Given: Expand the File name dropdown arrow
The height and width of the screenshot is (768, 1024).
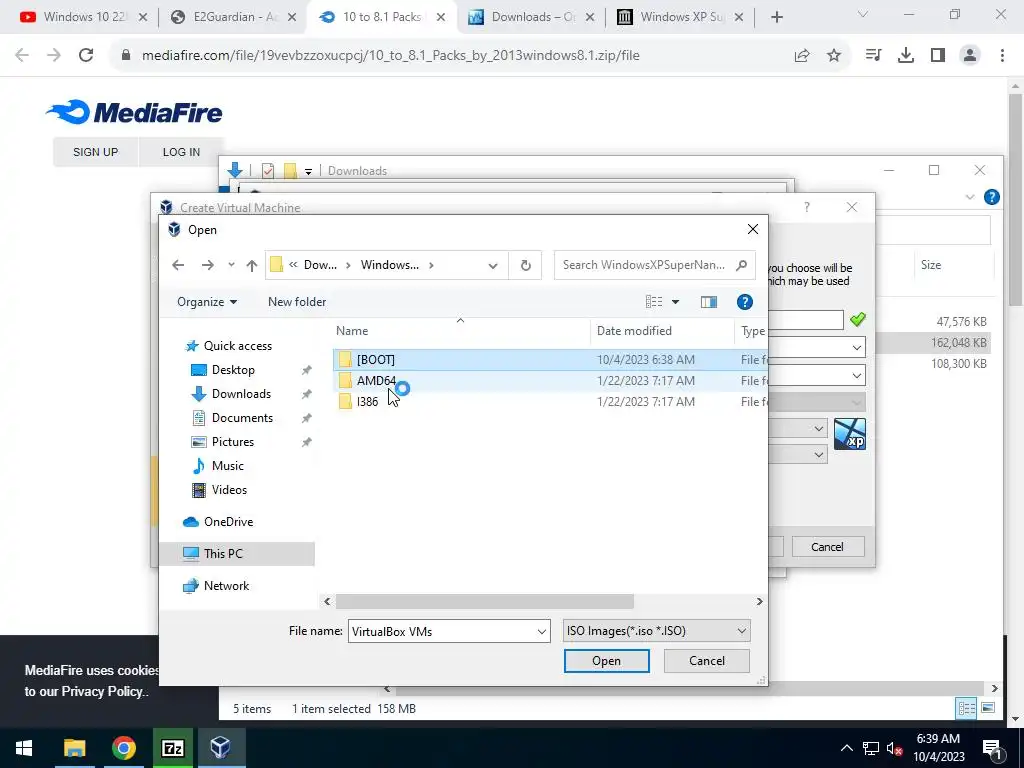Looking at the screenshot, I should click(541, 632).
